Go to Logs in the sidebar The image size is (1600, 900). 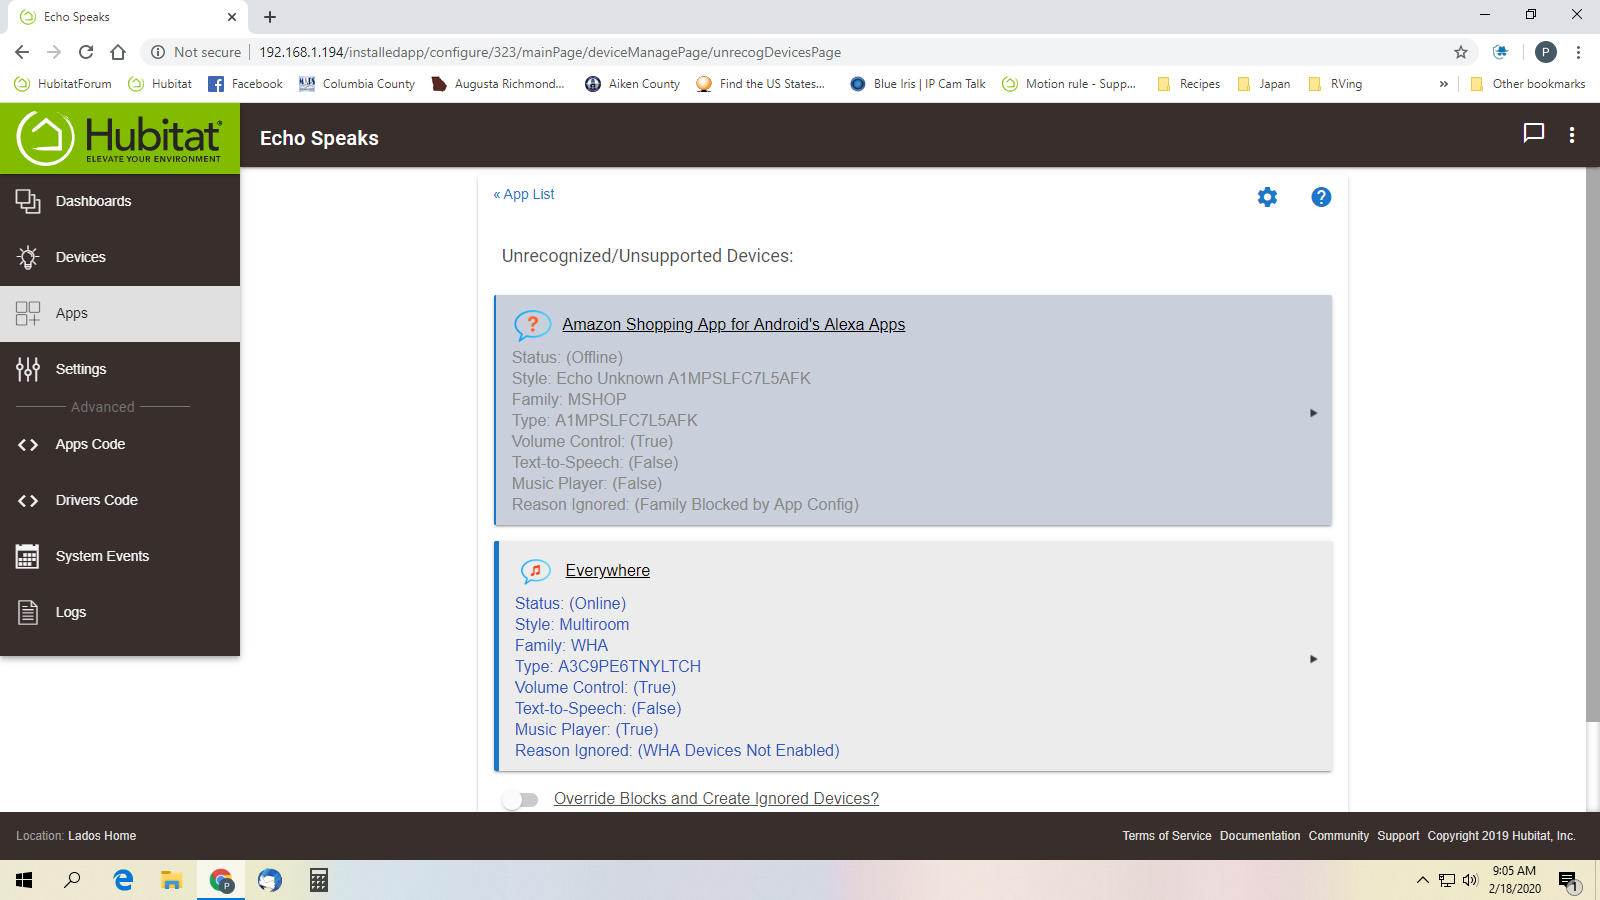tap(70, 612)
